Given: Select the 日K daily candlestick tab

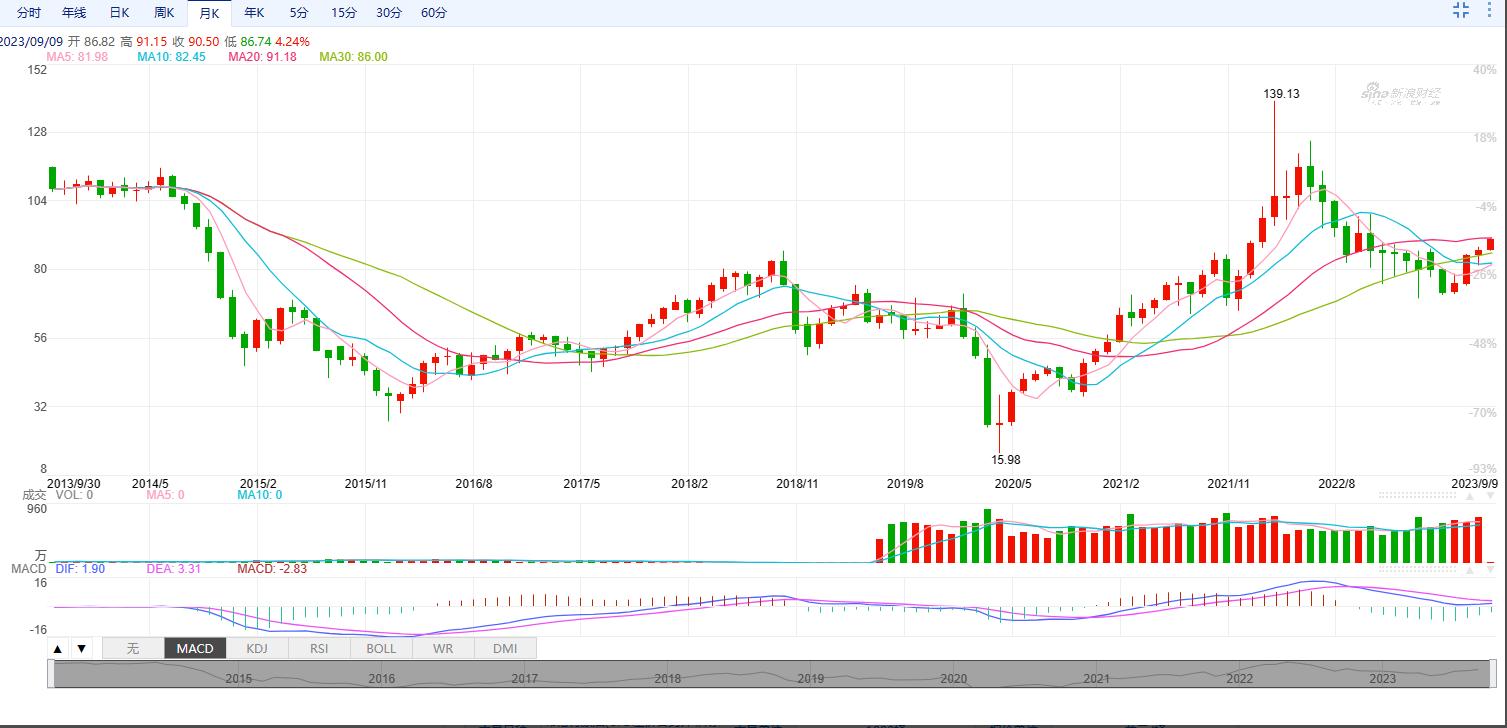Looking at the screenshot, I should (119, 13).
